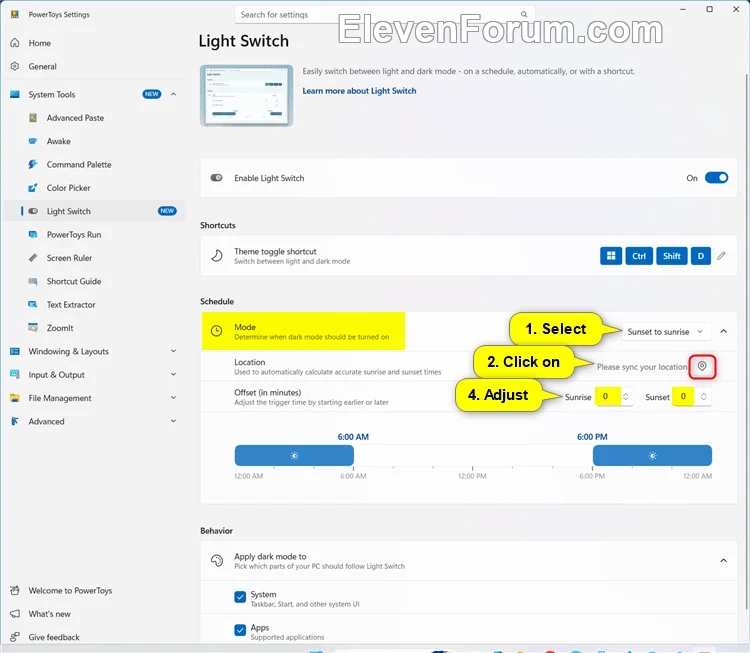Click the 6:00 AM timeline label
Screen dimensions: 750x653
point(353,437)
